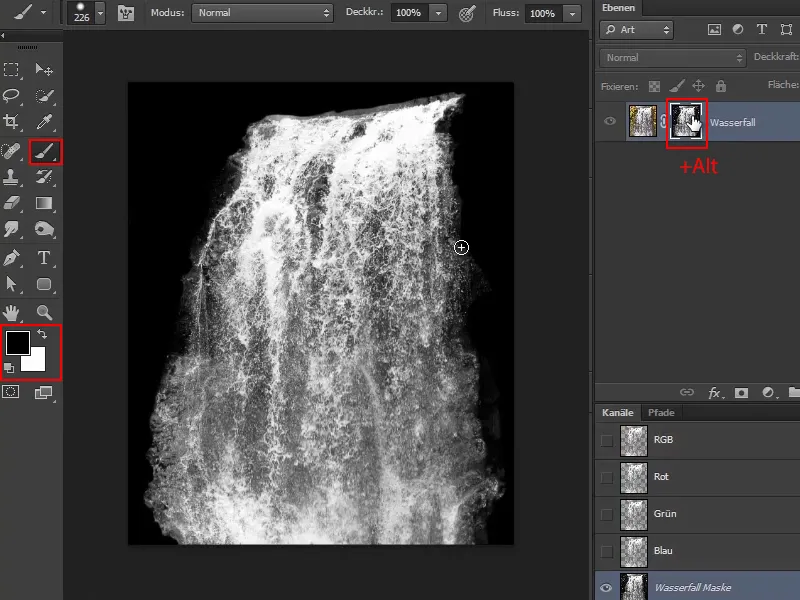Filter layers by pixel layers
Viewport: 800px width, 600px height.
pyautogui.click(x=714, y=30)
